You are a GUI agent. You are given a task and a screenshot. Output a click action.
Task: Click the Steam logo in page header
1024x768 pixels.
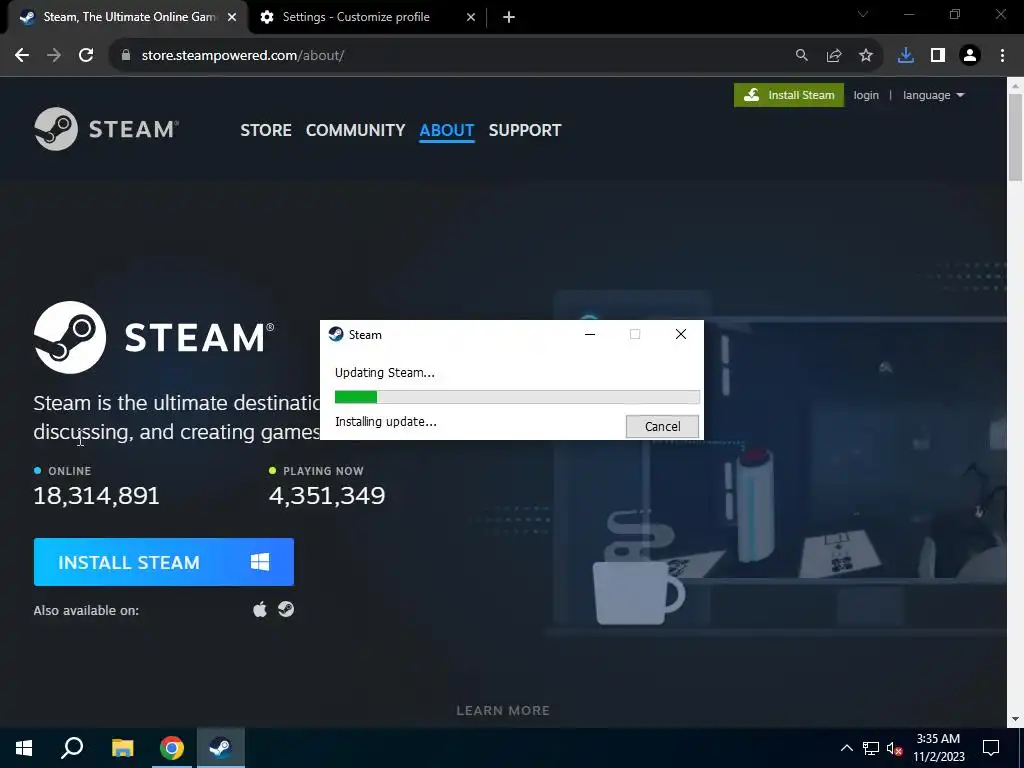coord(106,129)
